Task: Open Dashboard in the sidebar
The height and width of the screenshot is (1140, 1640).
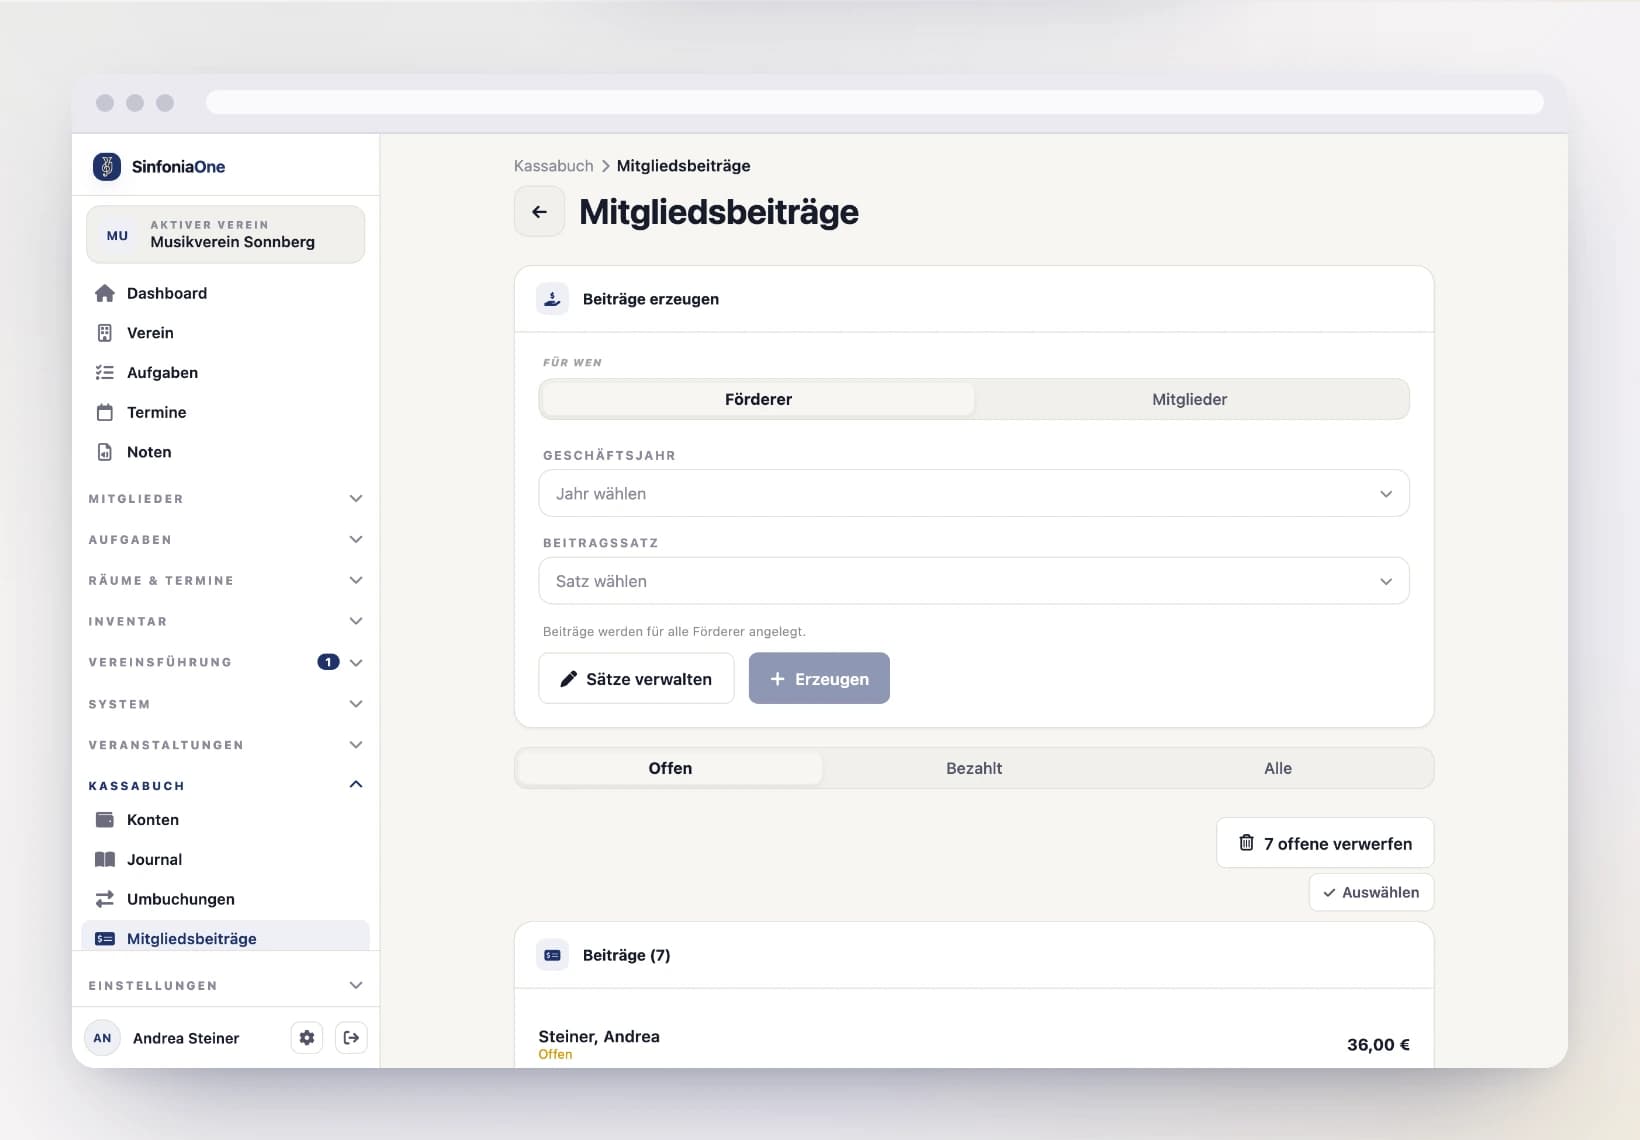Action: [225, 293]
